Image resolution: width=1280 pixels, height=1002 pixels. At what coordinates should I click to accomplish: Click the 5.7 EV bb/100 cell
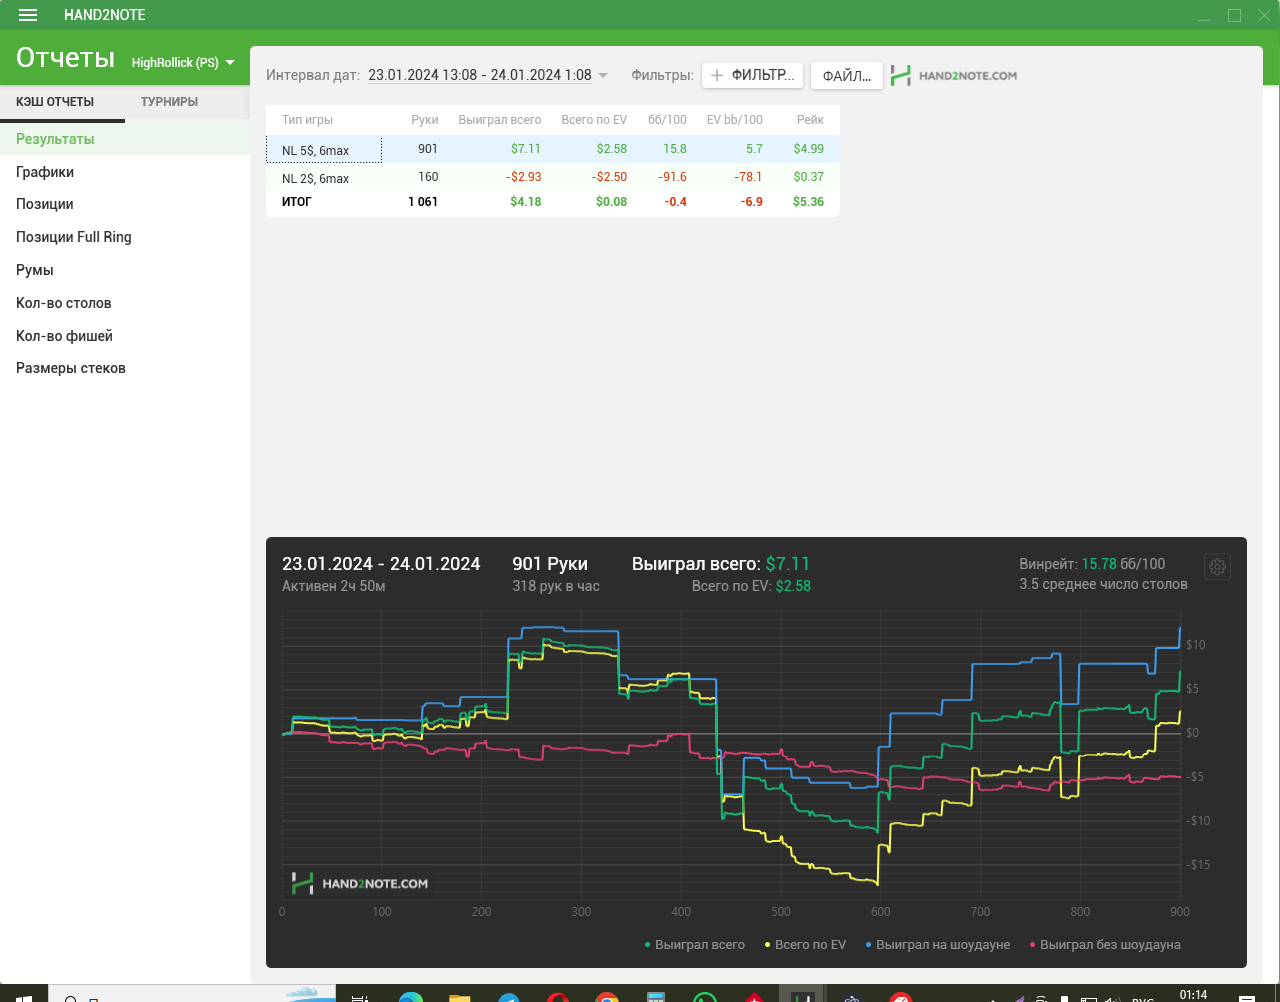[x=754, y=149]
